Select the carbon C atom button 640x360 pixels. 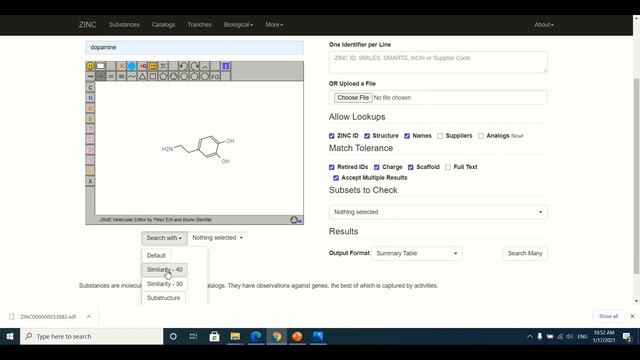90,87
